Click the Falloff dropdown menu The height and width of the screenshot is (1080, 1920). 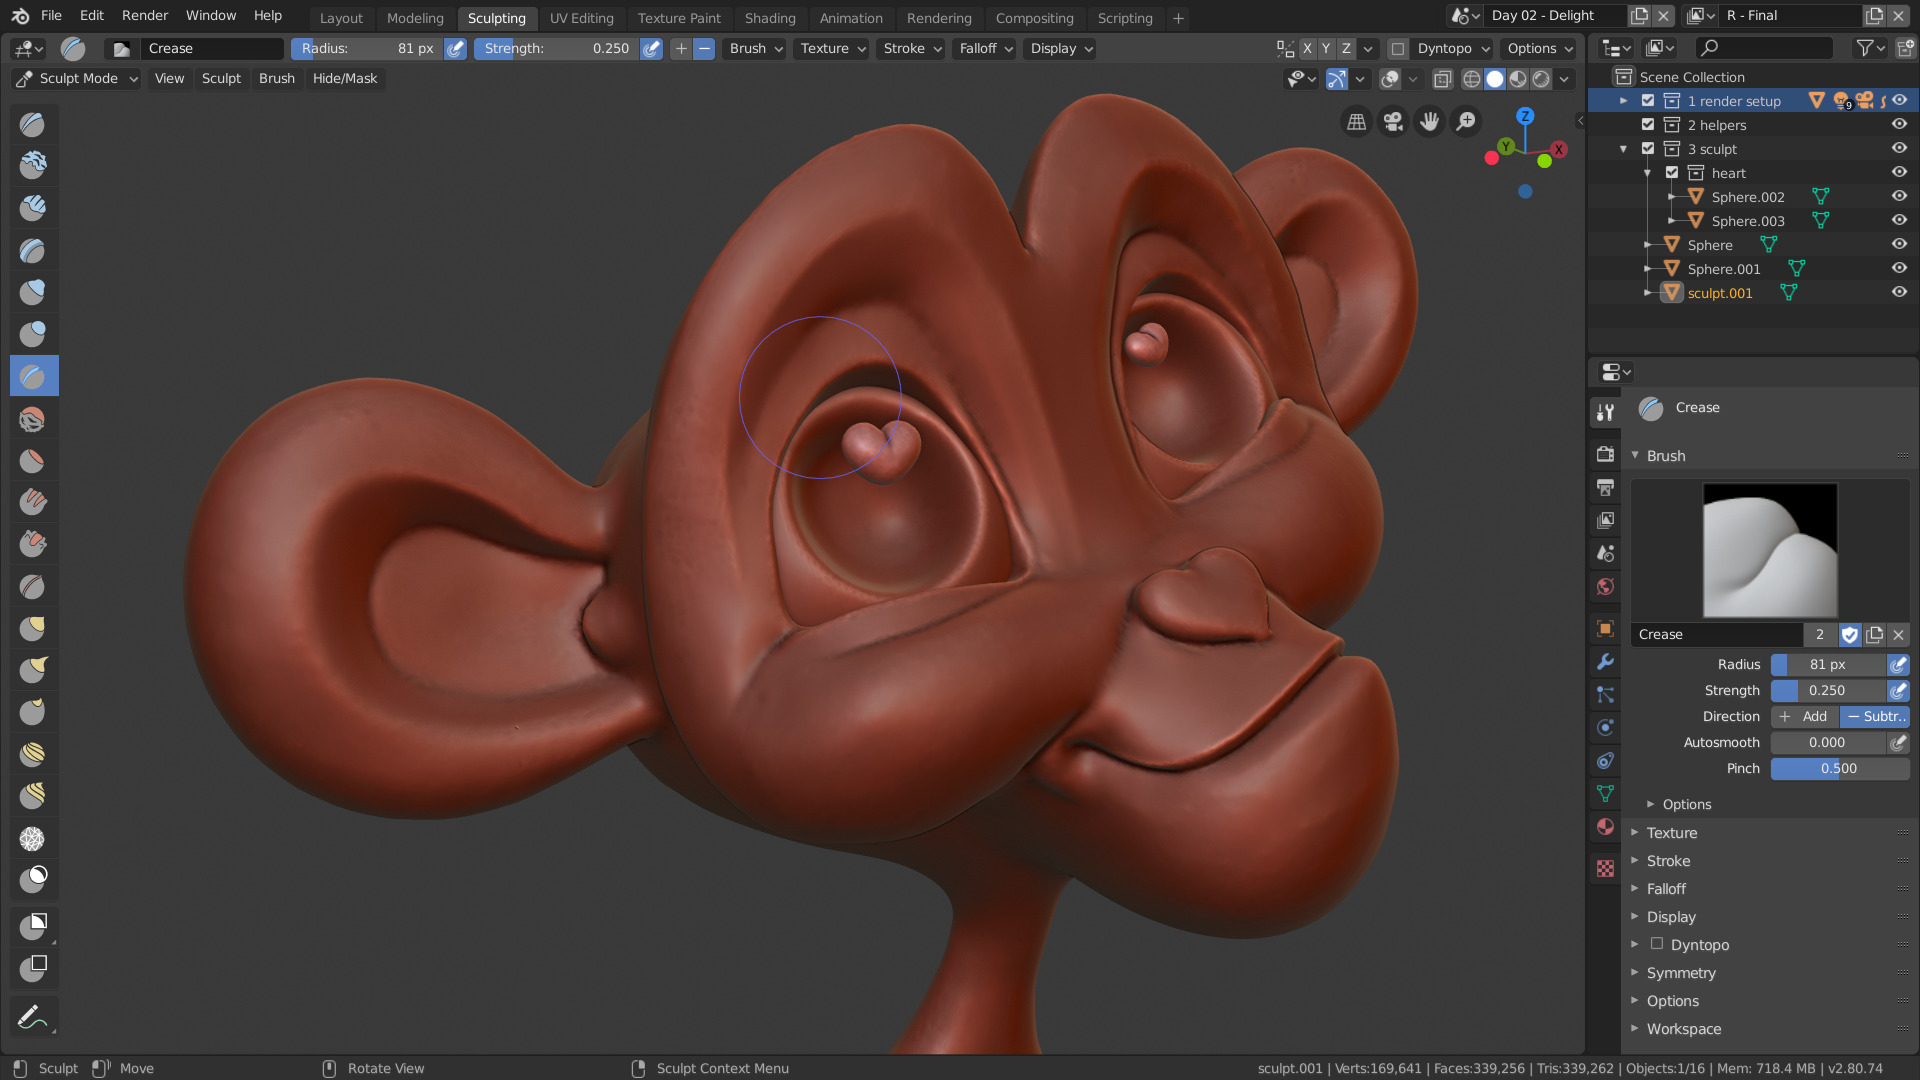pyautogui.click(x=986, y=49)
